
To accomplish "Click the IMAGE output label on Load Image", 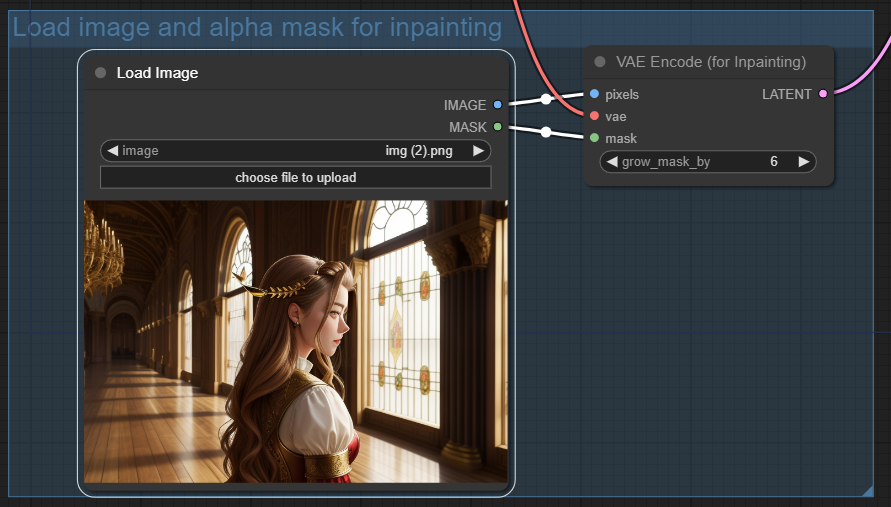I will (465, 105).
